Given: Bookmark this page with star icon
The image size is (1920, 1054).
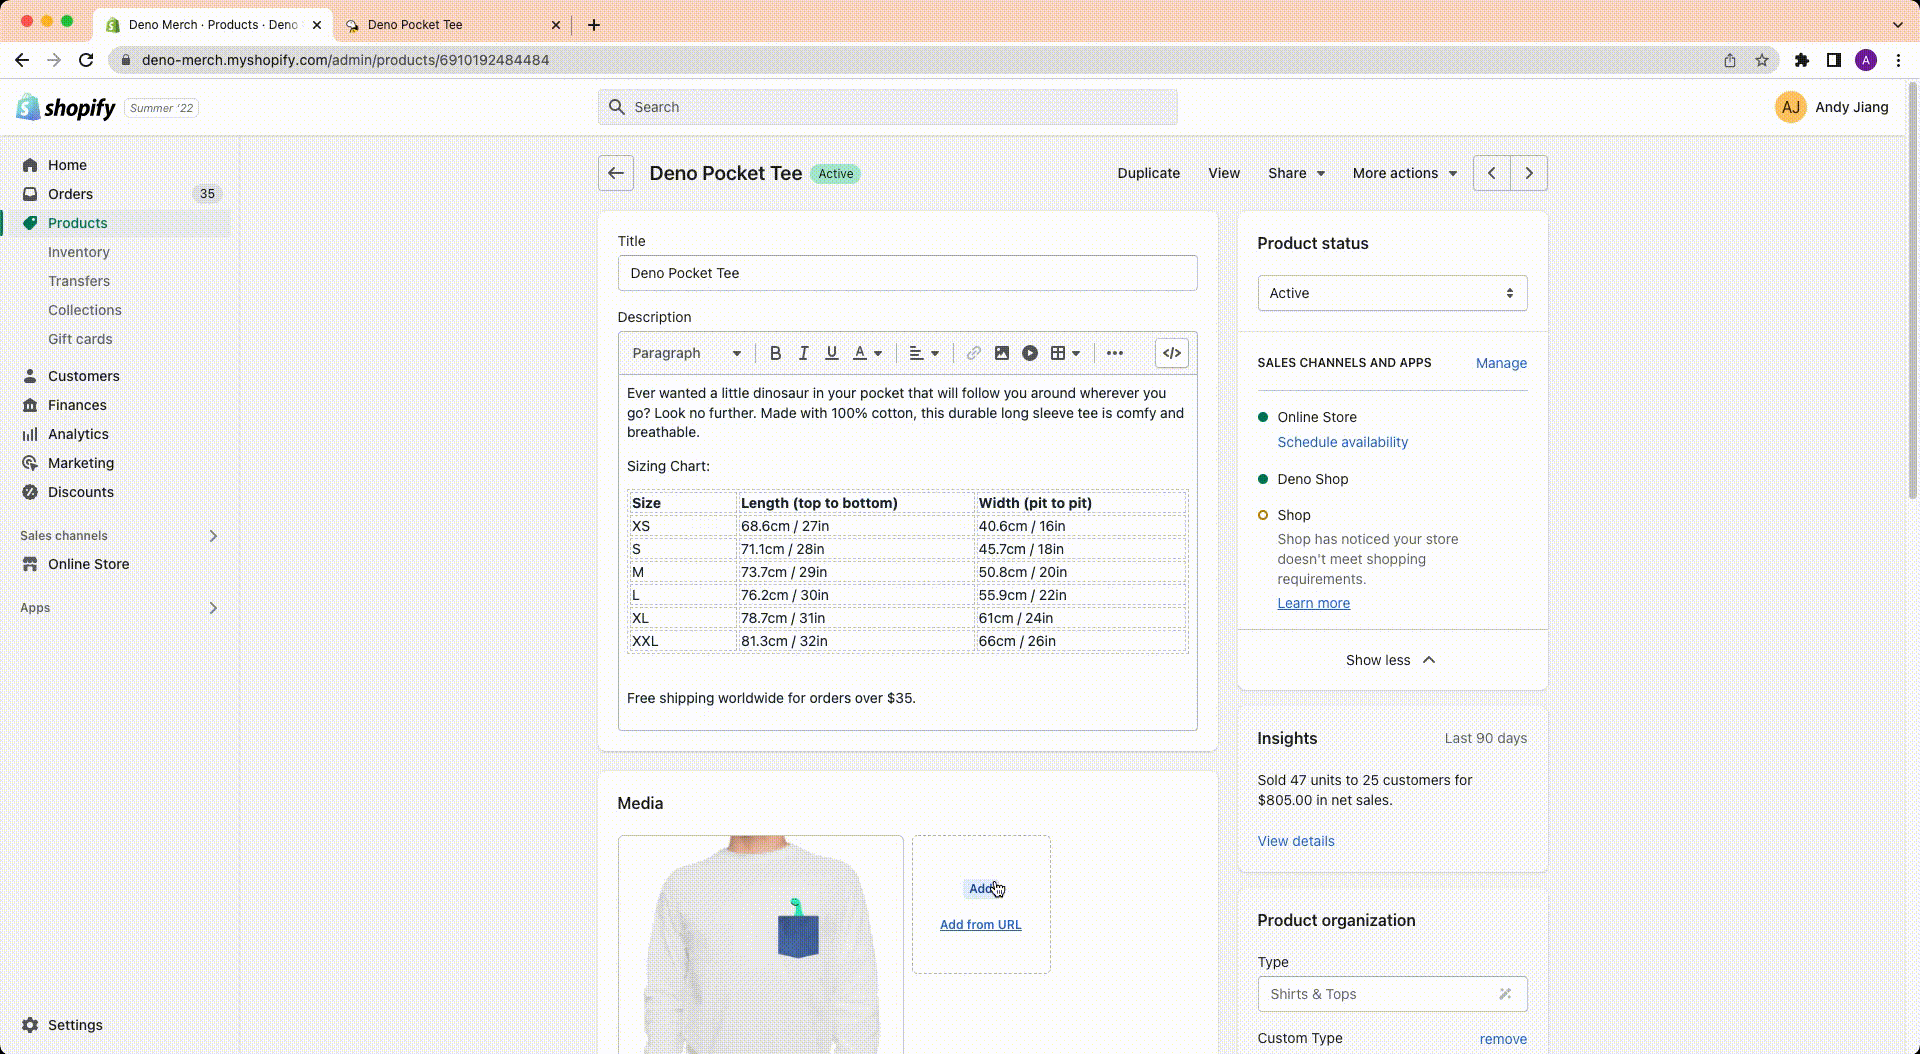Looking at the screenshot, I should click(1762, 60).
